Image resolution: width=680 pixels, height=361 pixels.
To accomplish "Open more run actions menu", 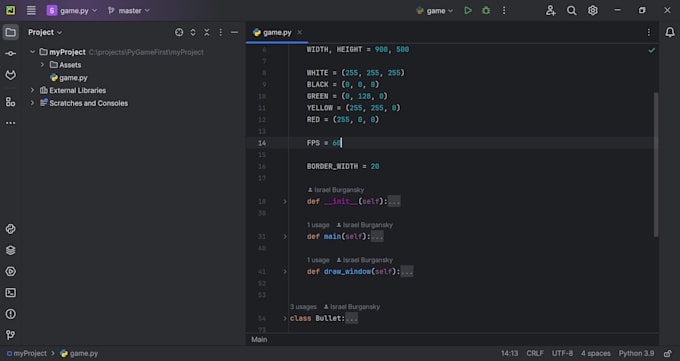I will point(504,10).
